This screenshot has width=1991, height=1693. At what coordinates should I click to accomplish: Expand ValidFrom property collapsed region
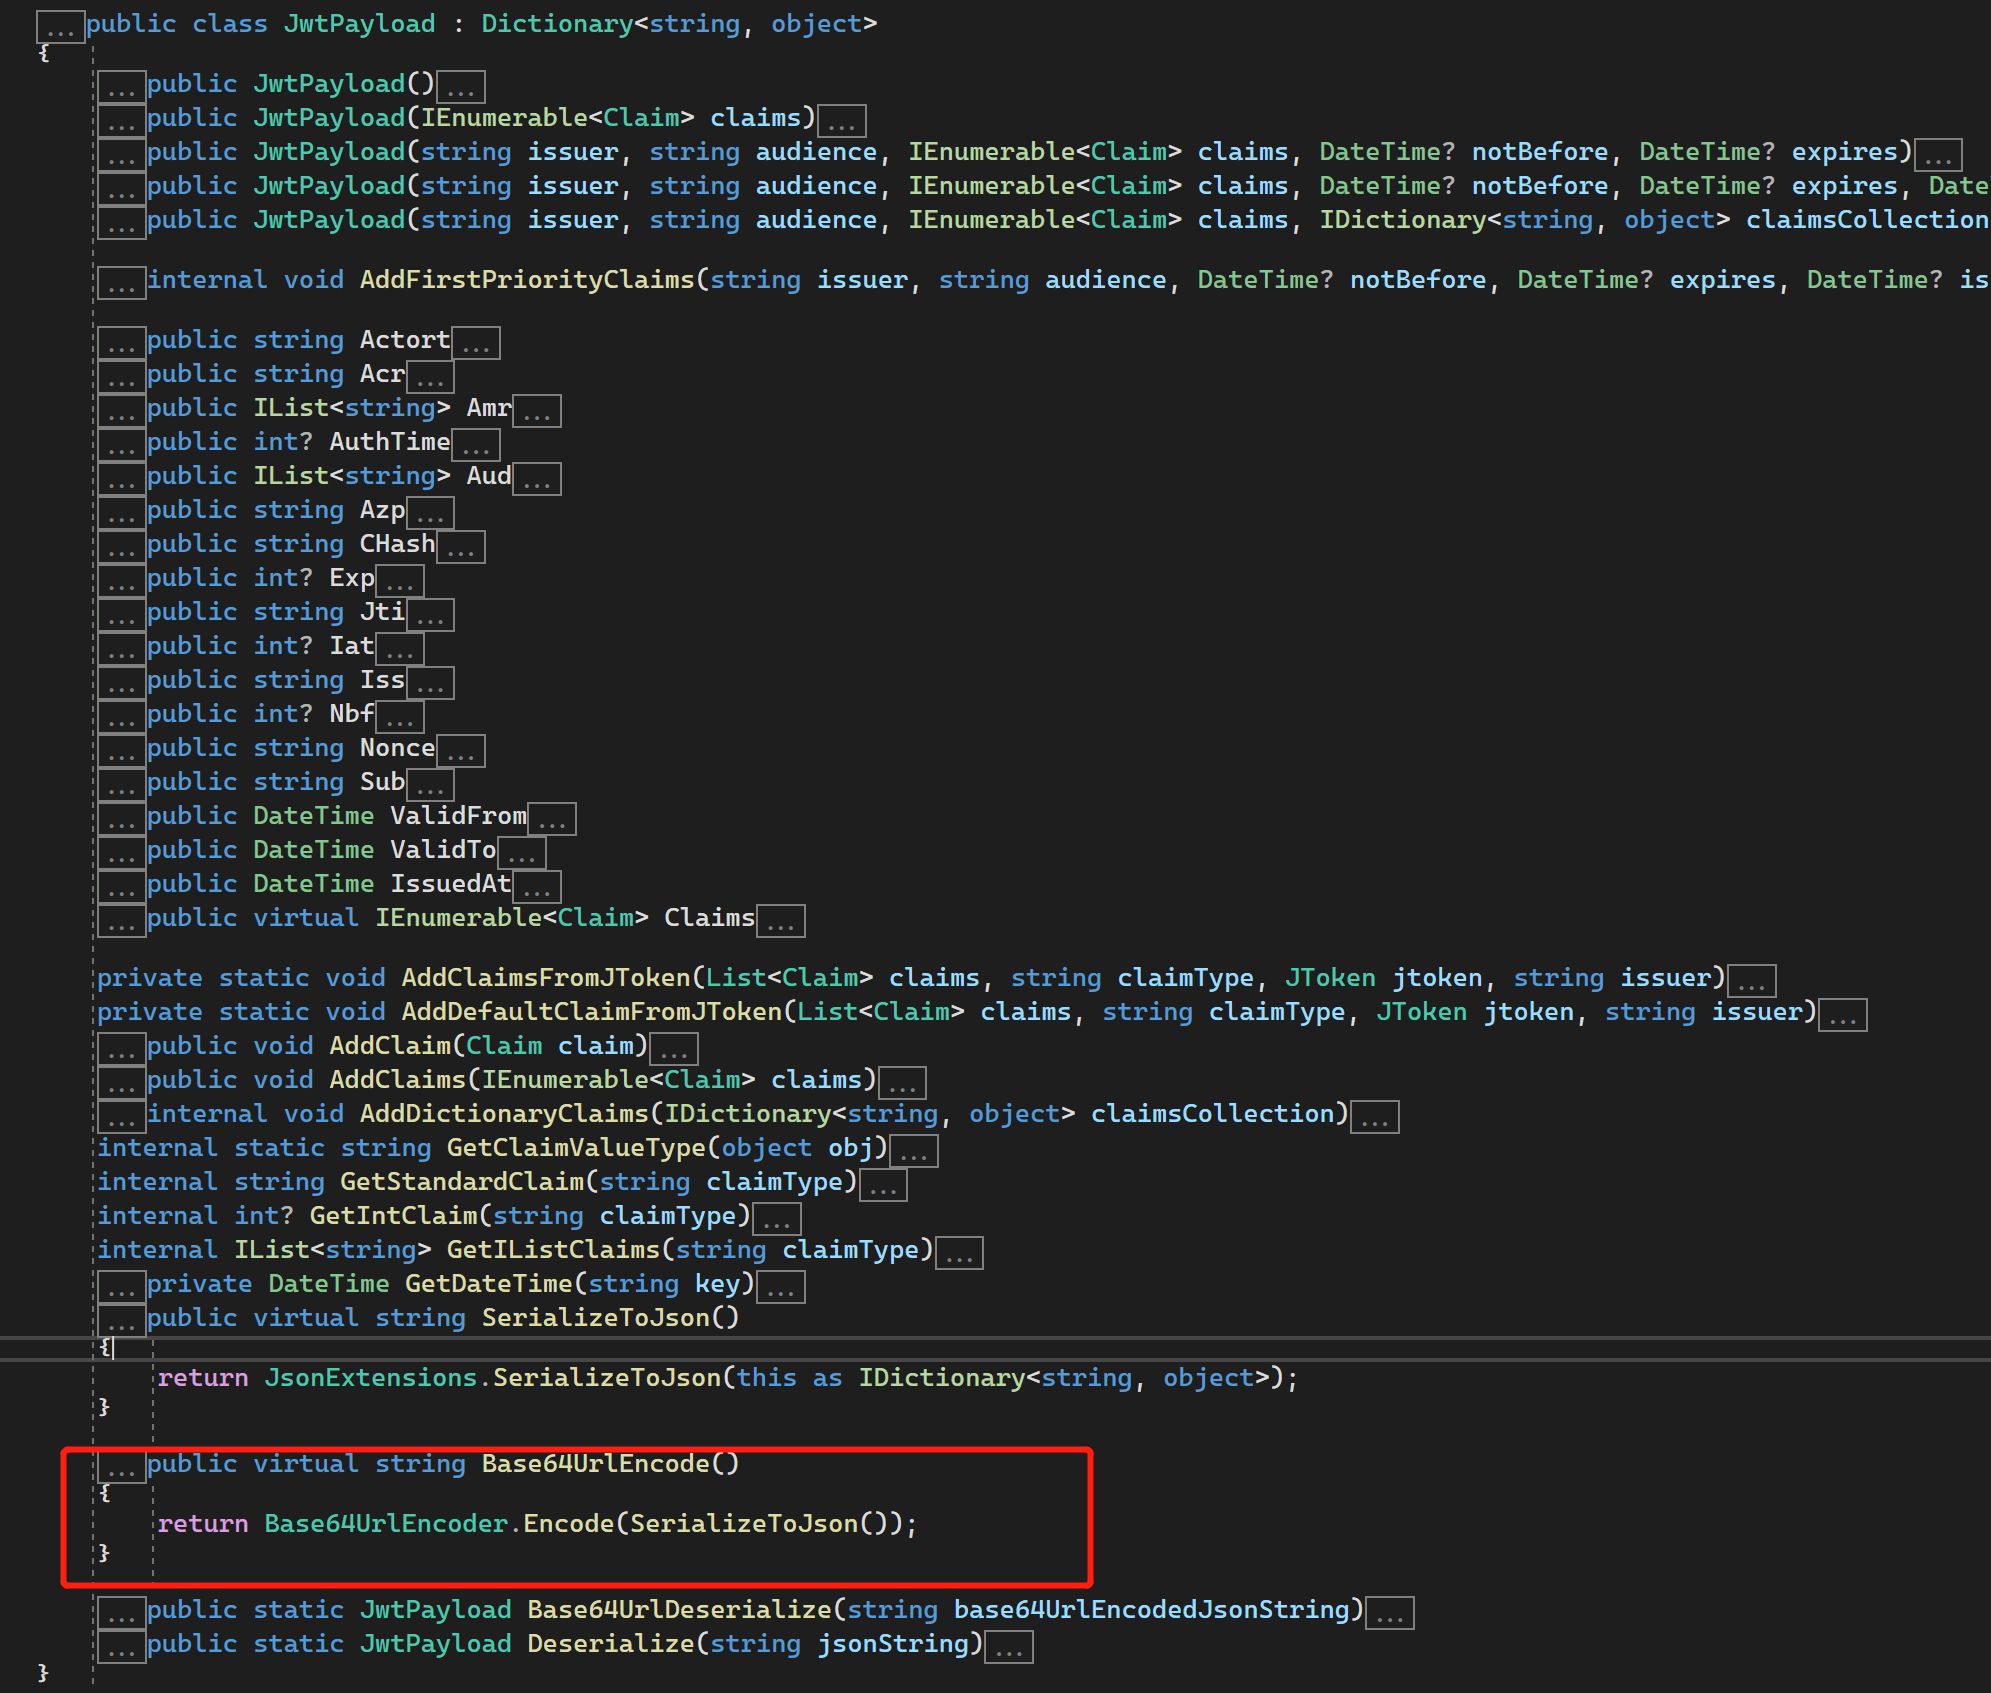tap(552, 819)
